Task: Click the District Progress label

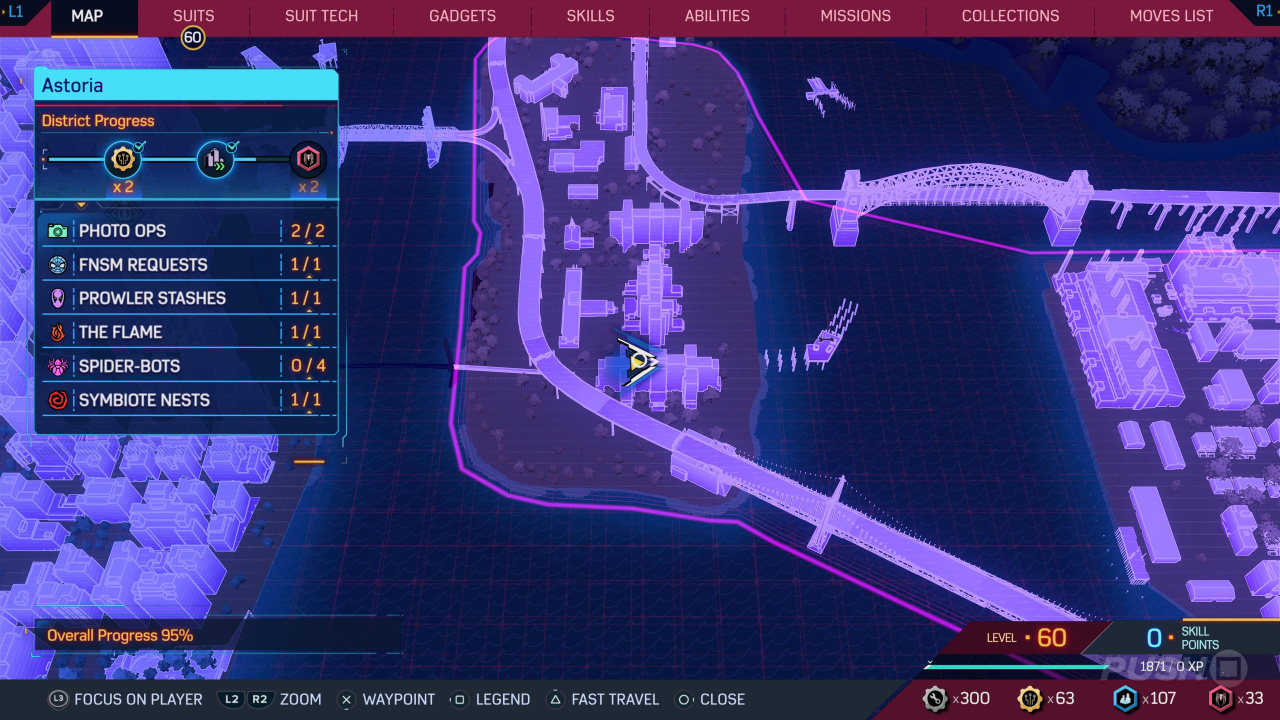Action: pyautogui.click(x=98, y=121)
